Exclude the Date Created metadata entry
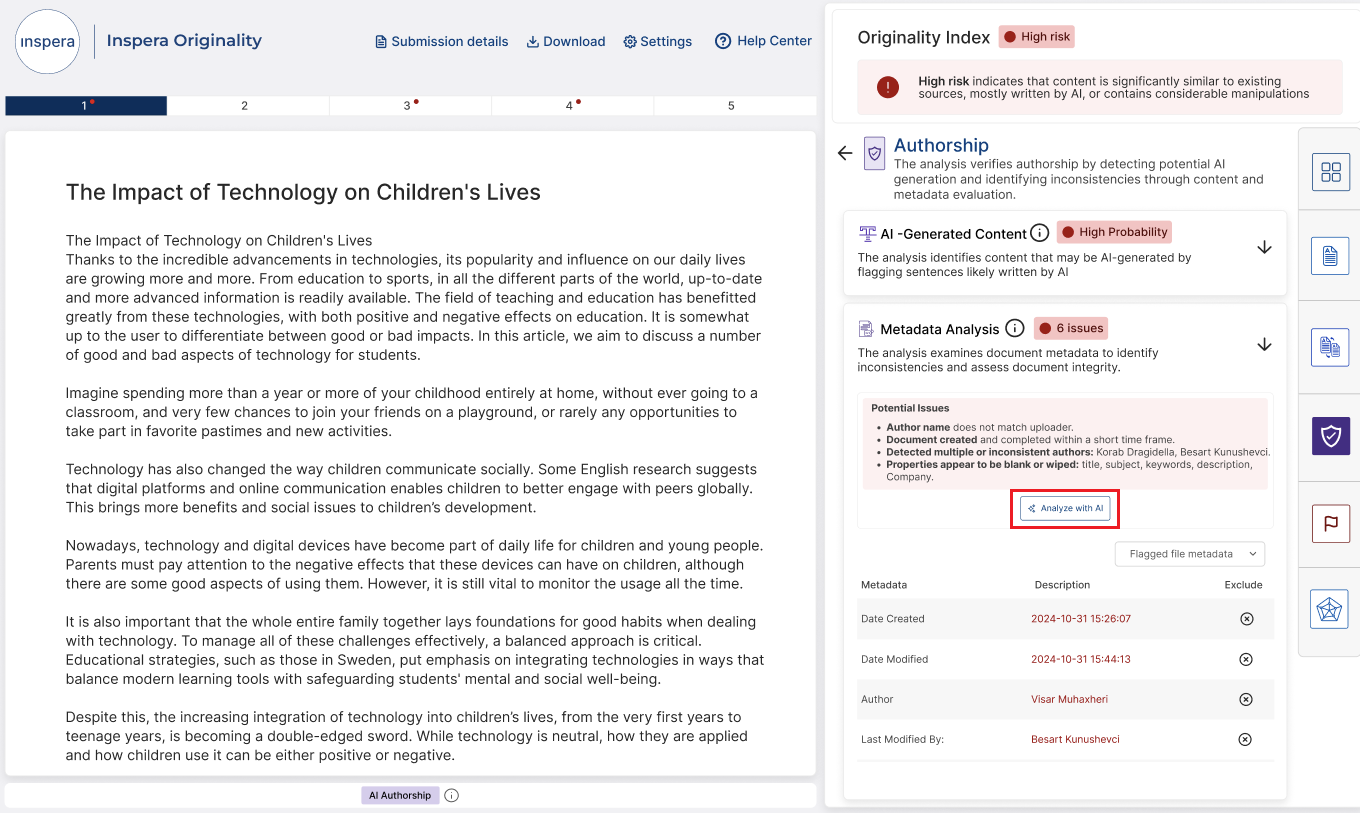The height and width of the screenshot is (813, 1360). pyautogui.click(x=1246, y=618)
